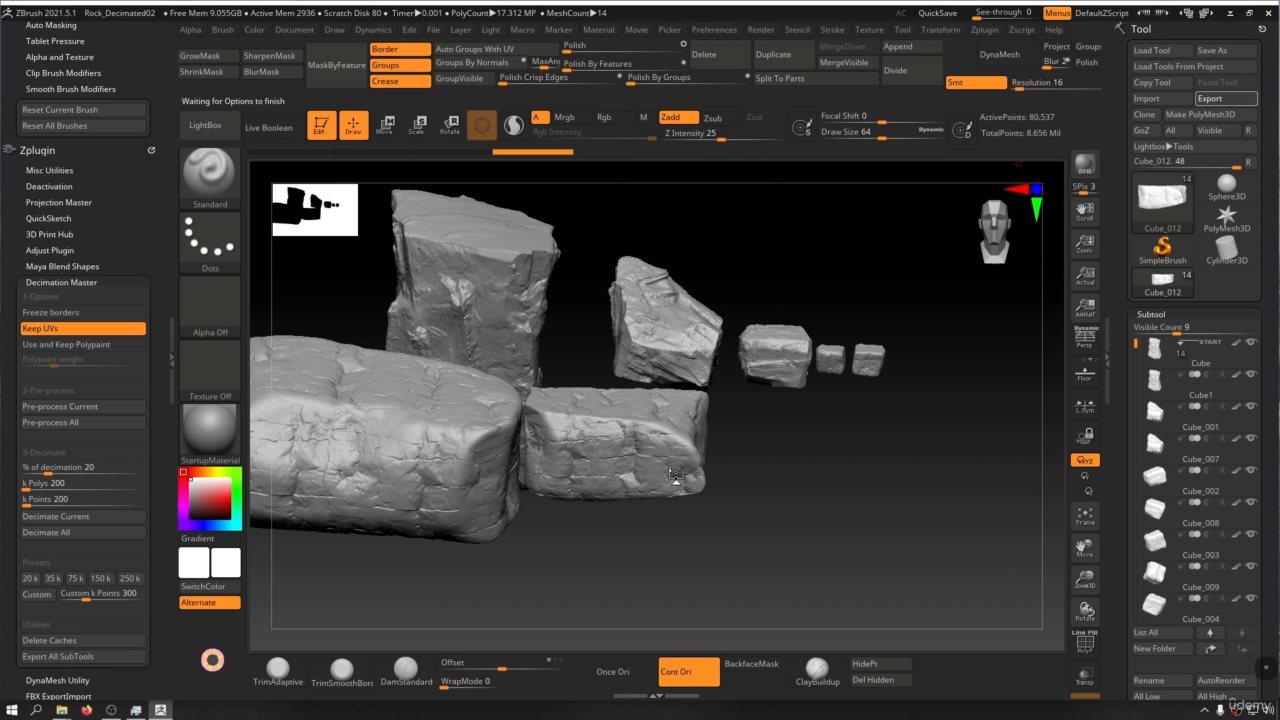Open the Dots stroke selector
The image size is (1280, 720).
click(210, 243)
